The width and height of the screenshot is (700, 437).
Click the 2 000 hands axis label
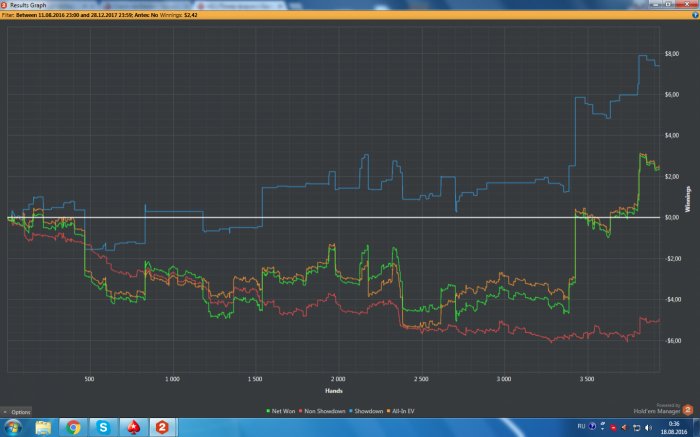338,379
